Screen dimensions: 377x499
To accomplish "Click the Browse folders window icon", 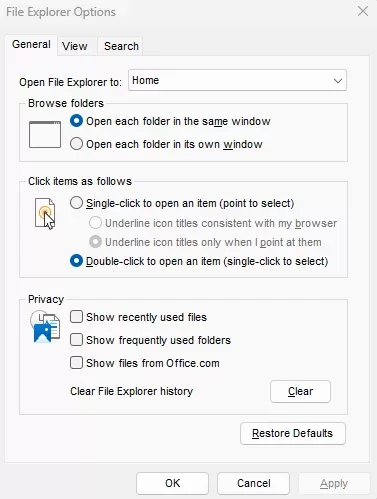I will [45, 134].
